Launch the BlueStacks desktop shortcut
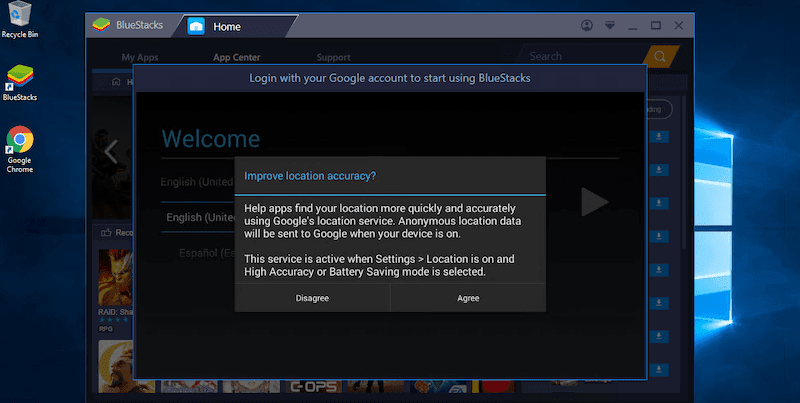The image size is (800, 403). point(19,83)
